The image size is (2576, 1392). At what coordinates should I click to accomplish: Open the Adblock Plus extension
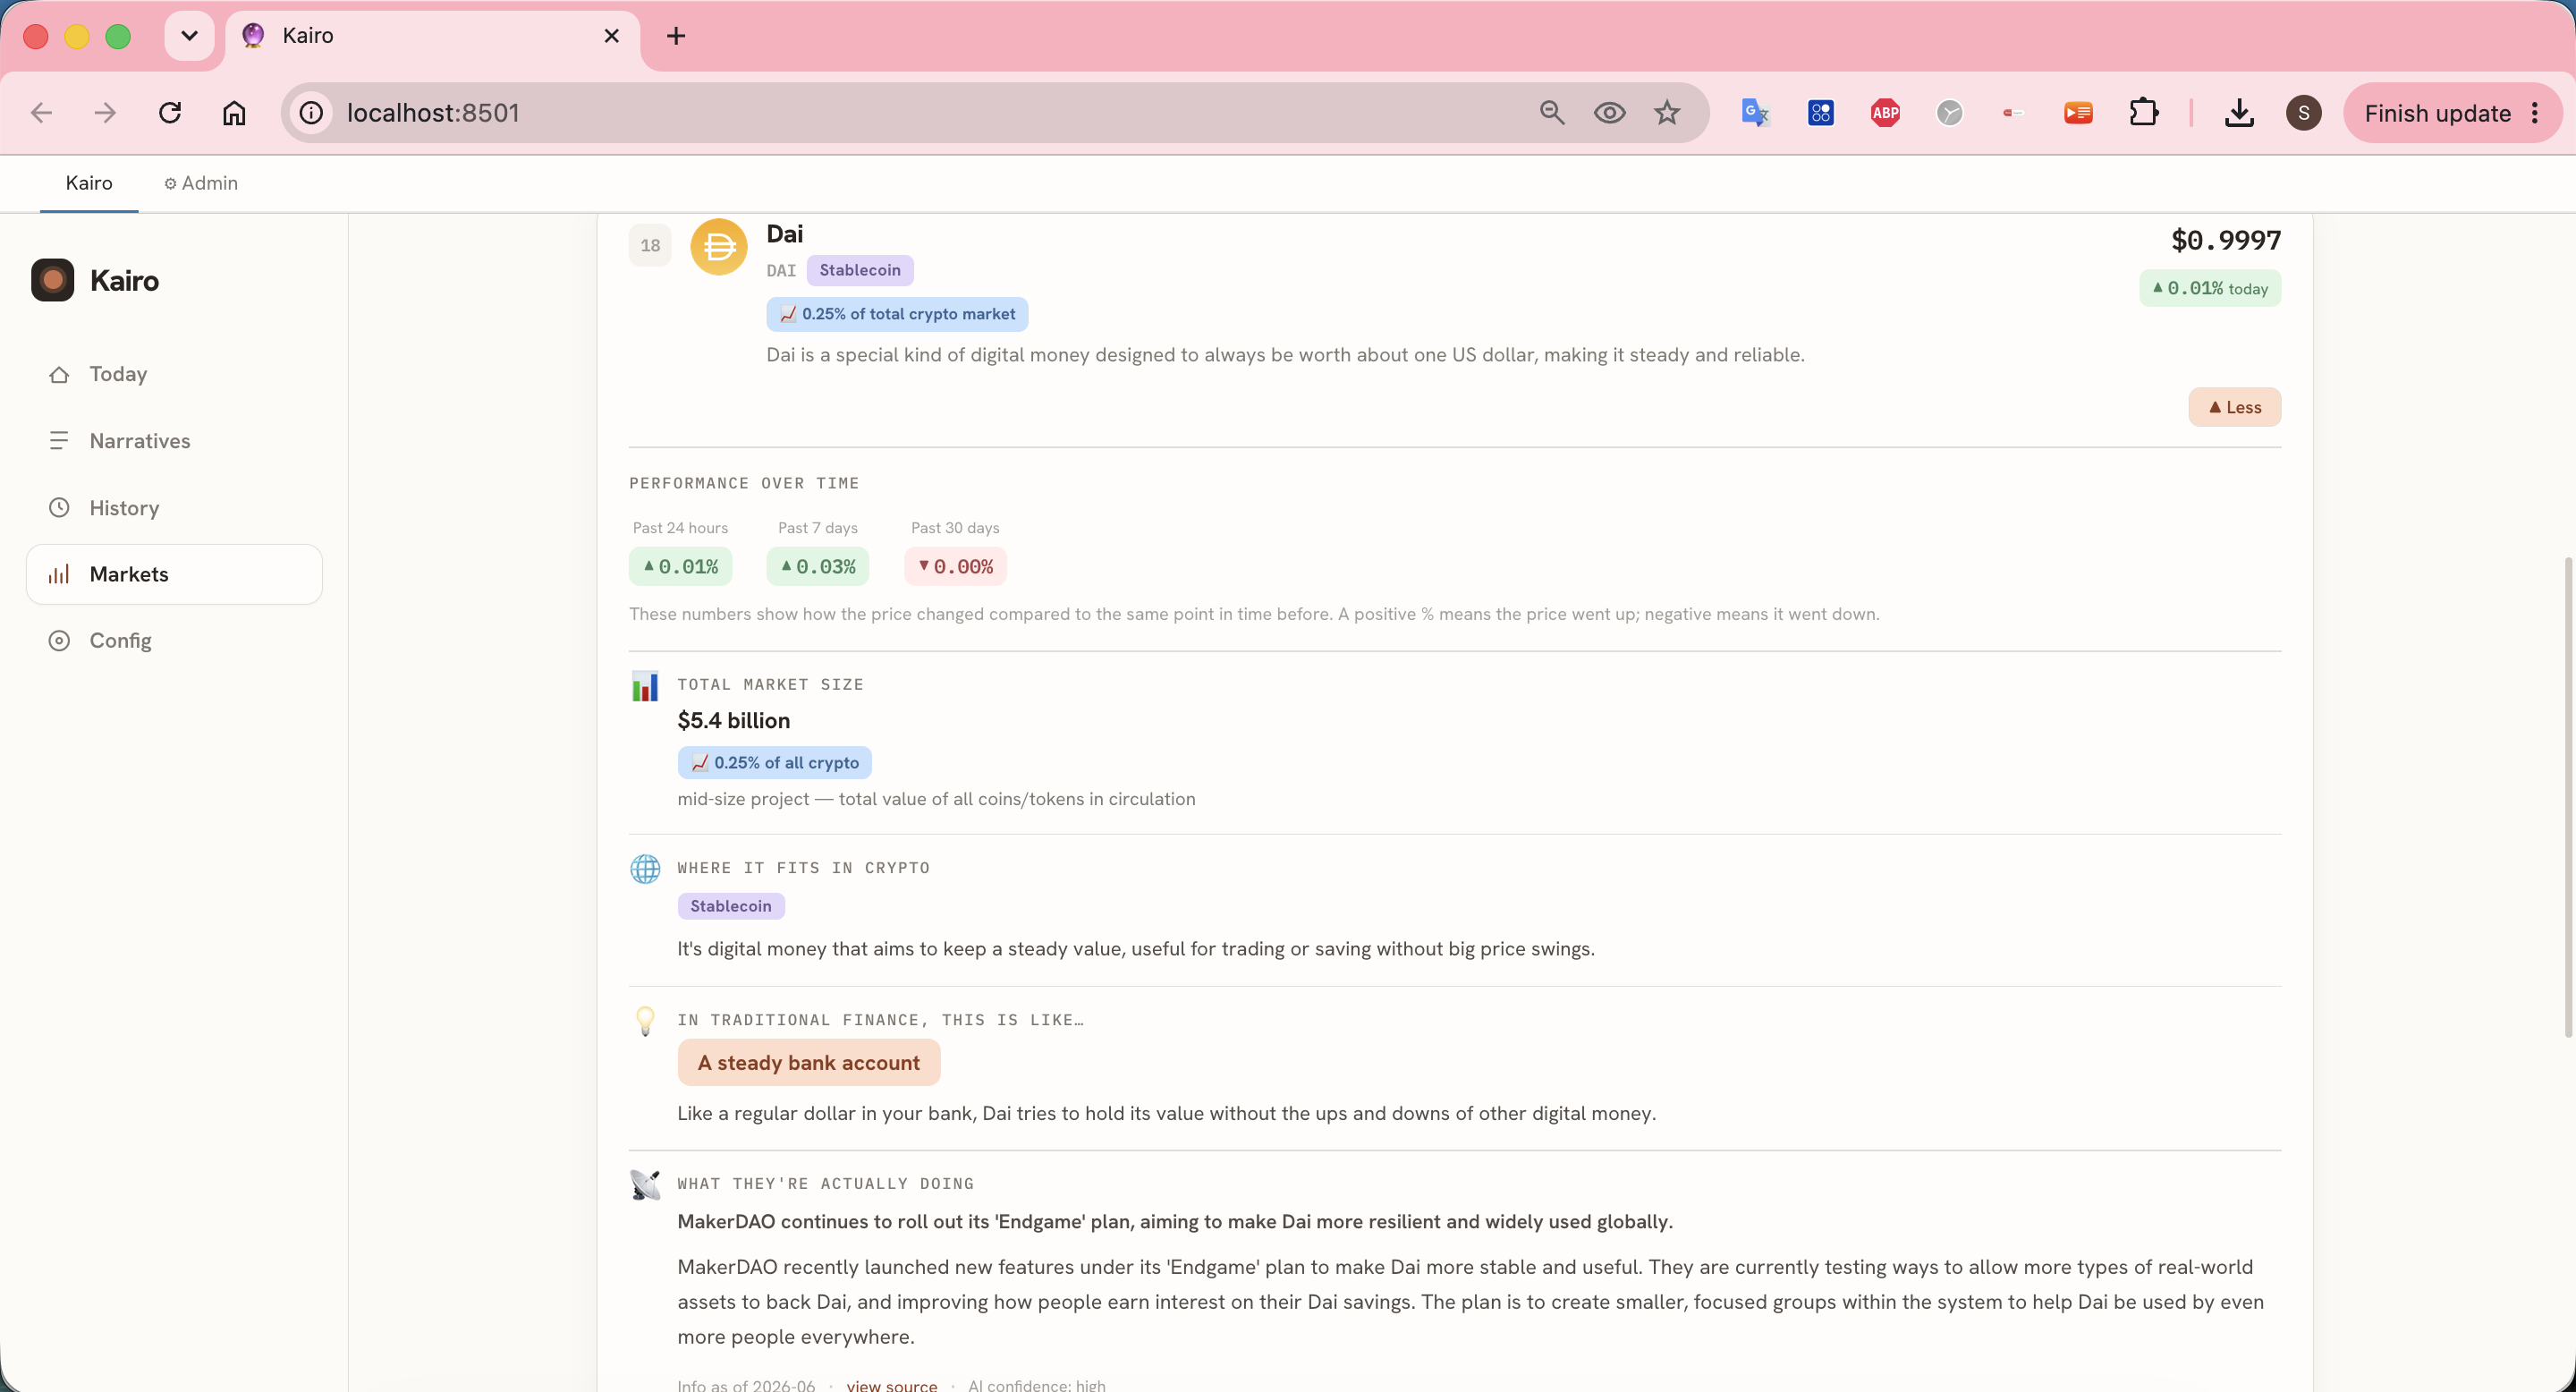tap(1885, 113)
